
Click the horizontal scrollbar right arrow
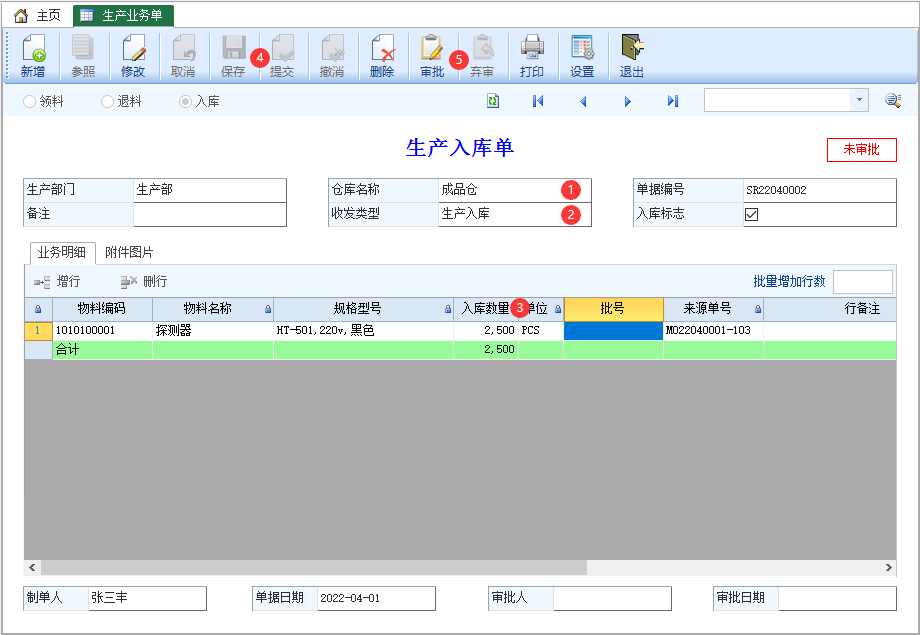pos(889,568)
